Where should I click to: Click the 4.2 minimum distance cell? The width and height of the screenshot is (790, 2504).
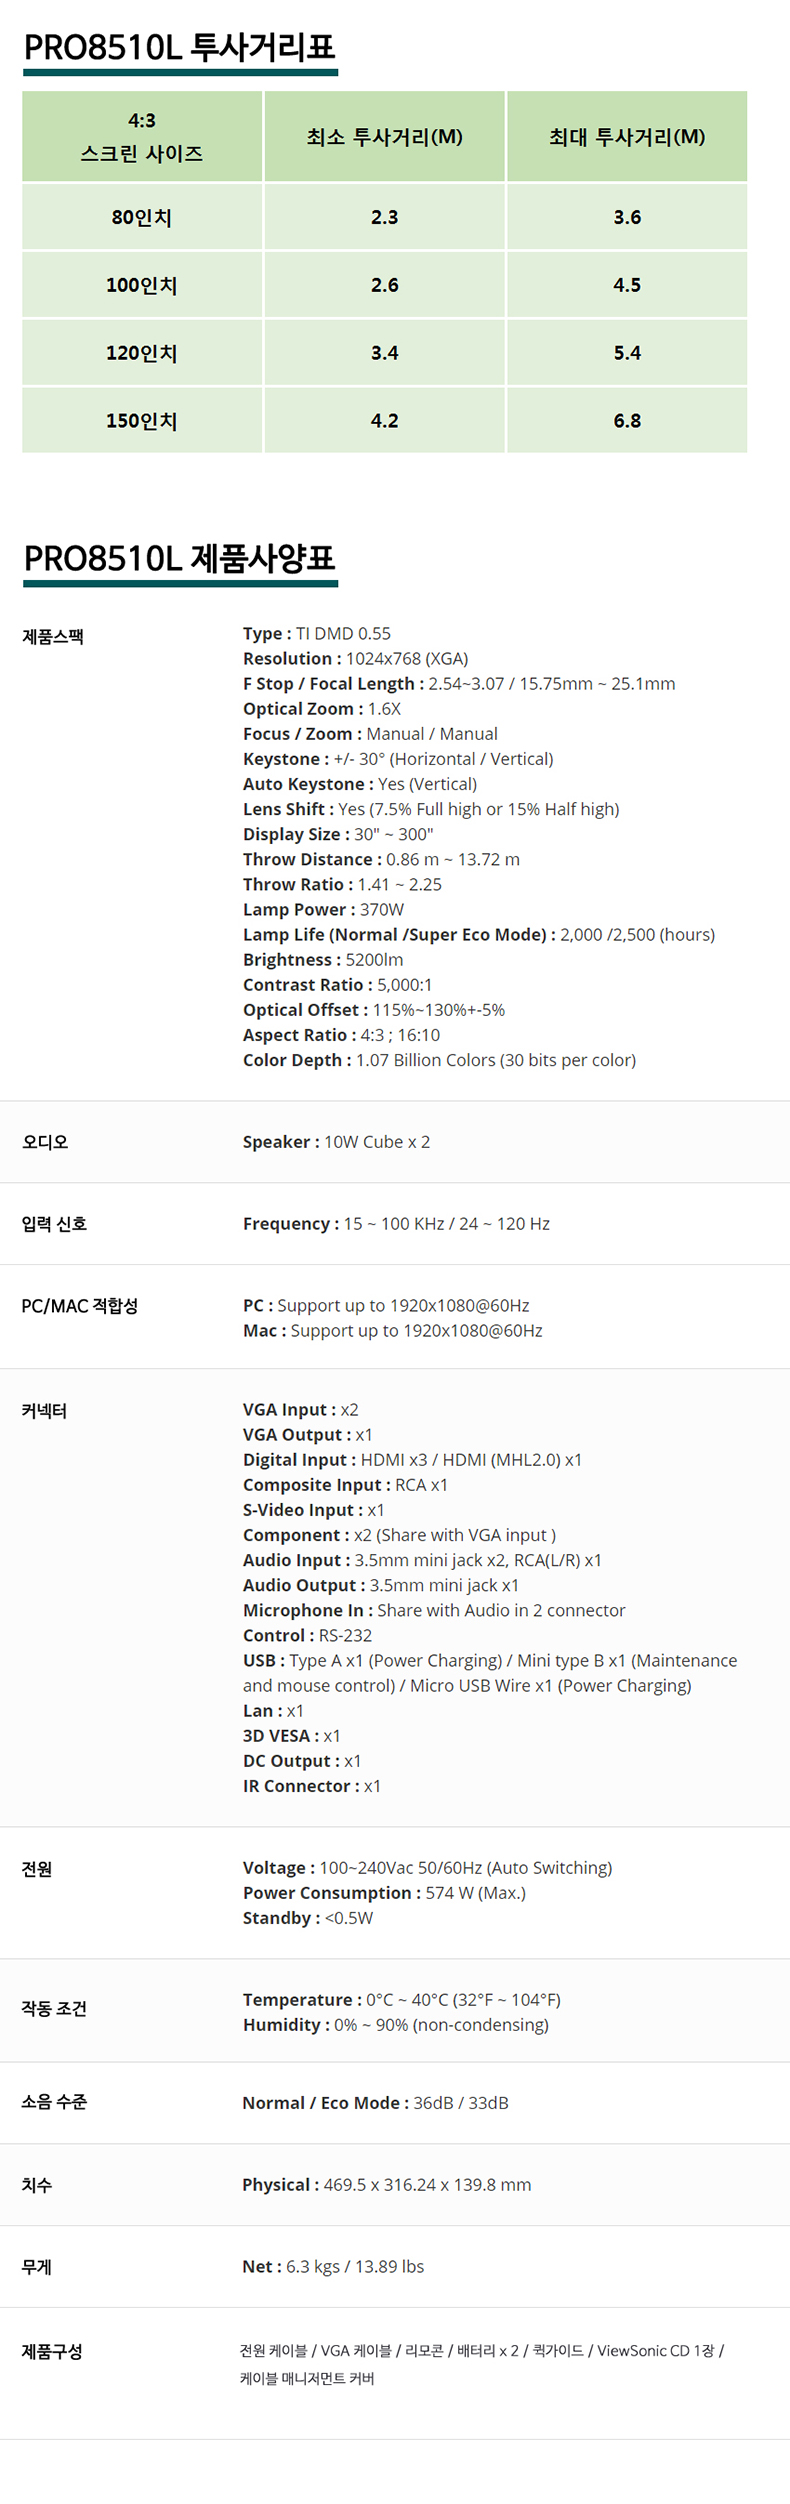[384, 421]
